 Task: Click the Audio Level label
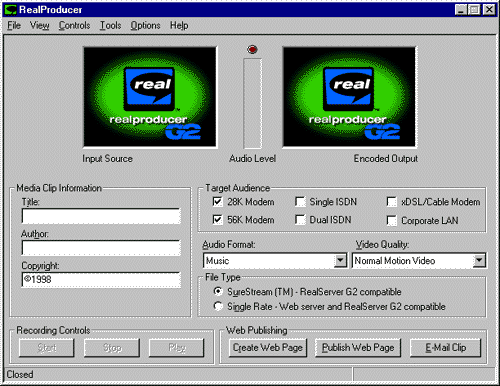point(252,159)
